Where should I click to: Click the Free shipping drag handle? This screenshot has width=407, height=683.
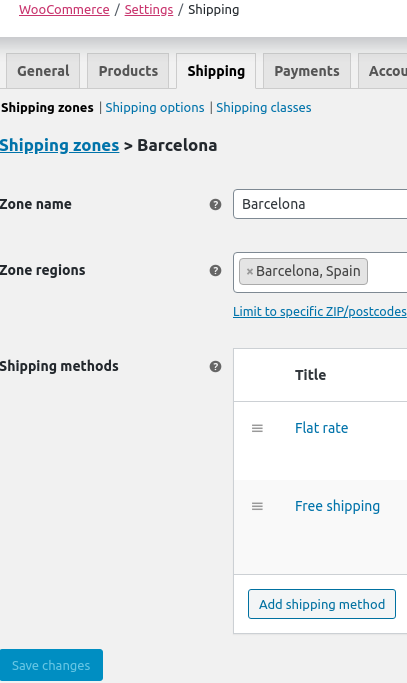click(x=257, y=506)
